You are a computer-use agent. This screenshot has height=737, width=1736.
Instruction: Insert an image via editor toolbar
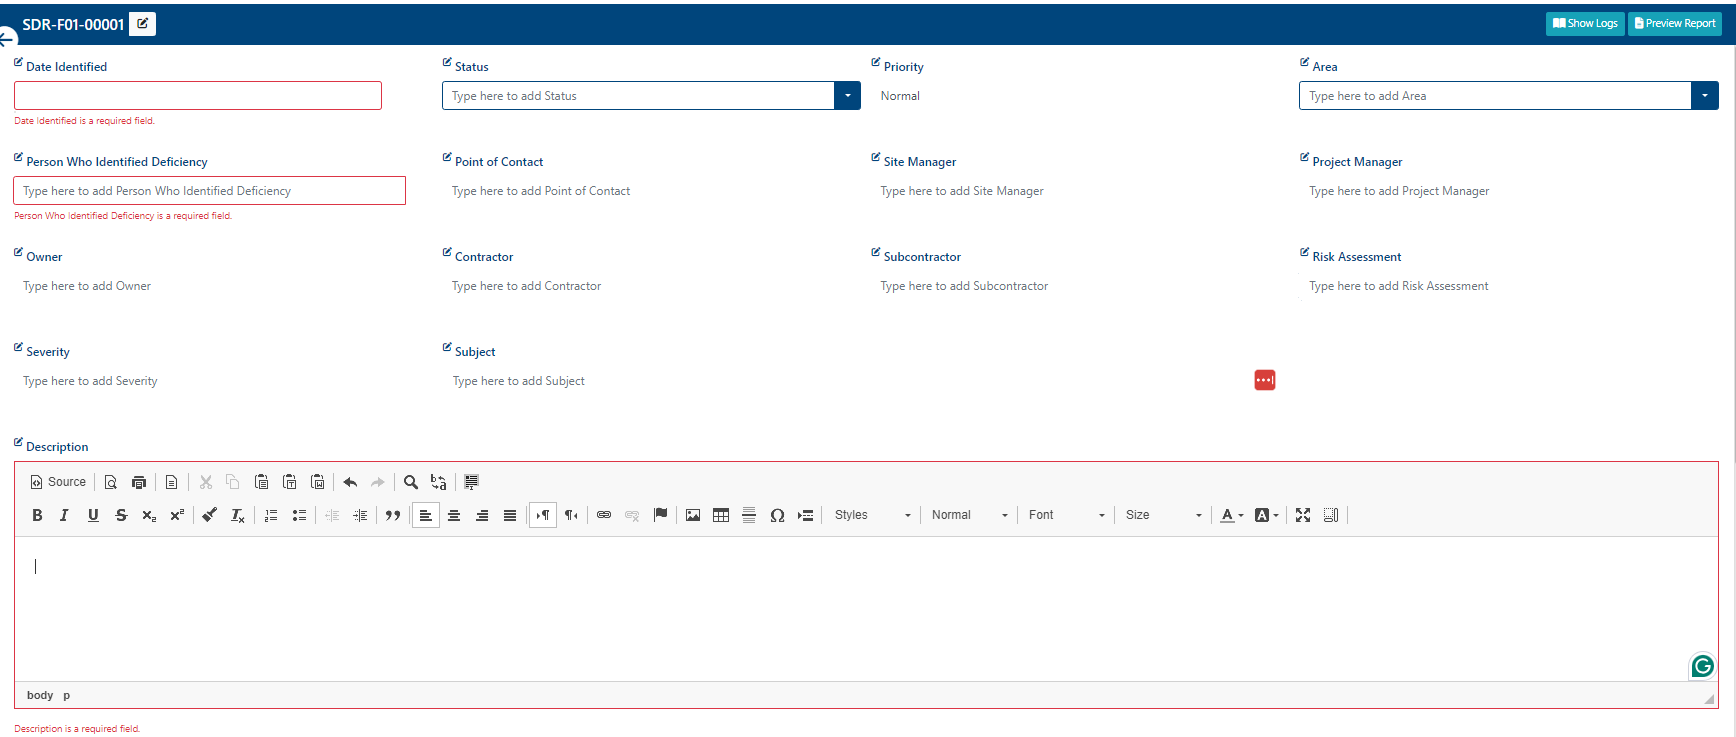point(693,515)
